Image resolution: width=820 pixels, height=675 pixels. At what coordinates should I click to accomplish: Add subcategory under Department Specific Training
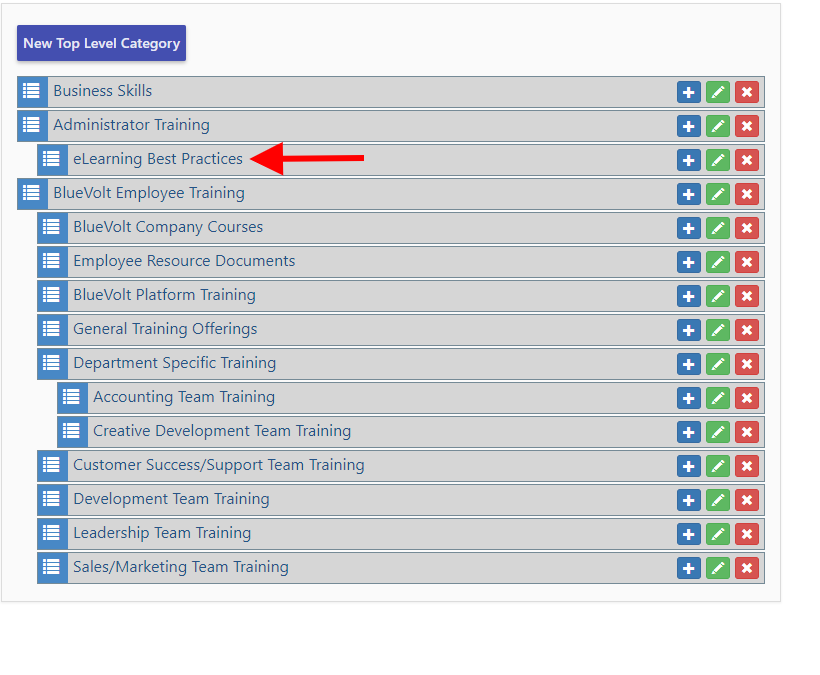[689, 364]
